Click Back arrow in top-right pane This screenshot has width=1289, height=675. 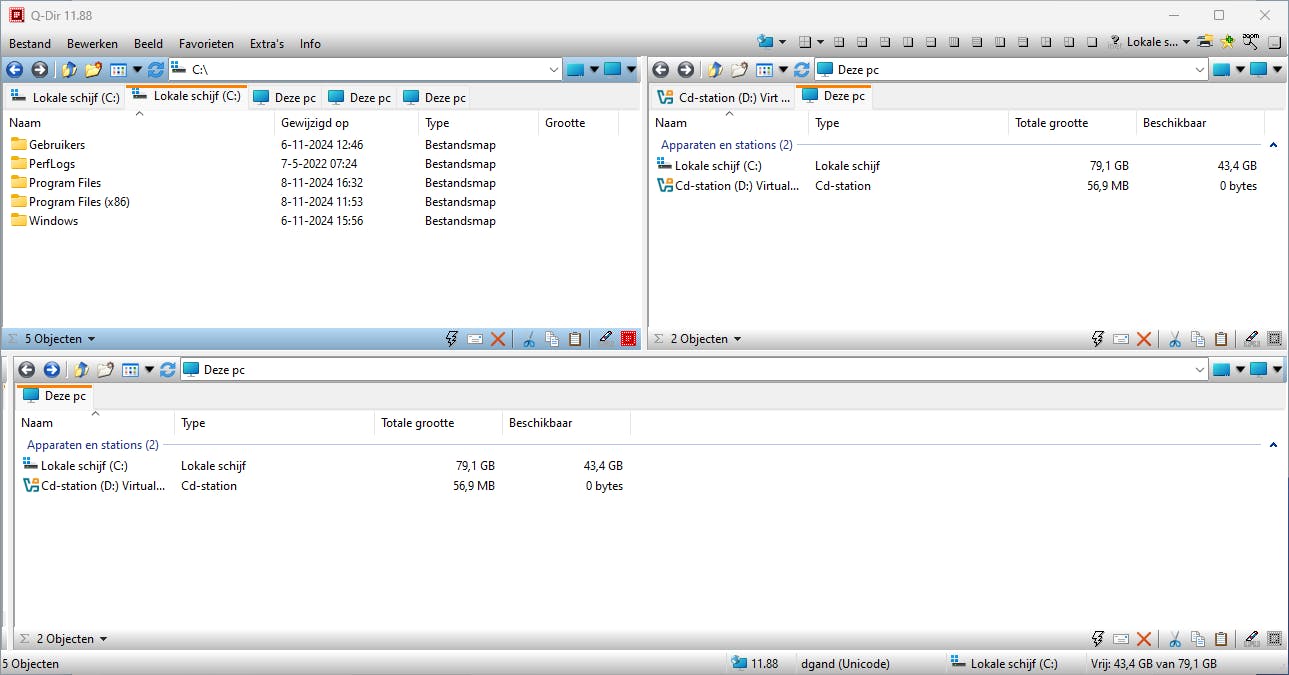(660, 69)
